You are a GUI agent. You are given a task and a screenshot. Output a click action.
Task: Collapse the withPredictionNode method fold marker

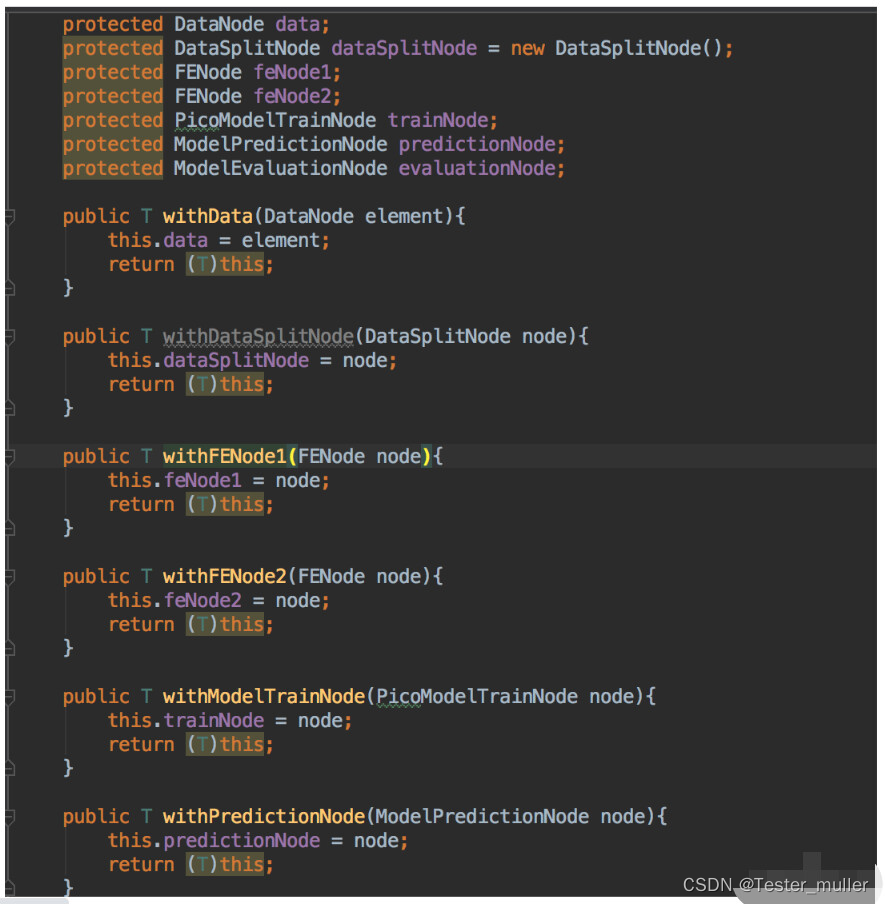click(9, 816)
